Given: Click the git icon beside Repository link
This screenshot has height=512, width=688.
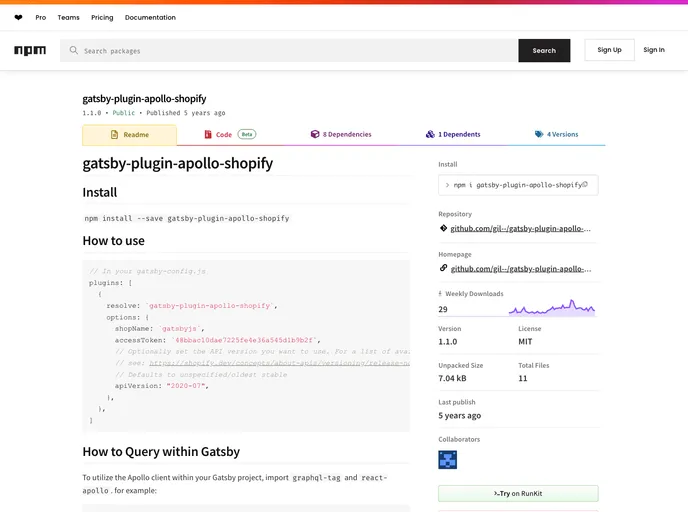Looking at the screenshot, I should (x=443, y=228).
